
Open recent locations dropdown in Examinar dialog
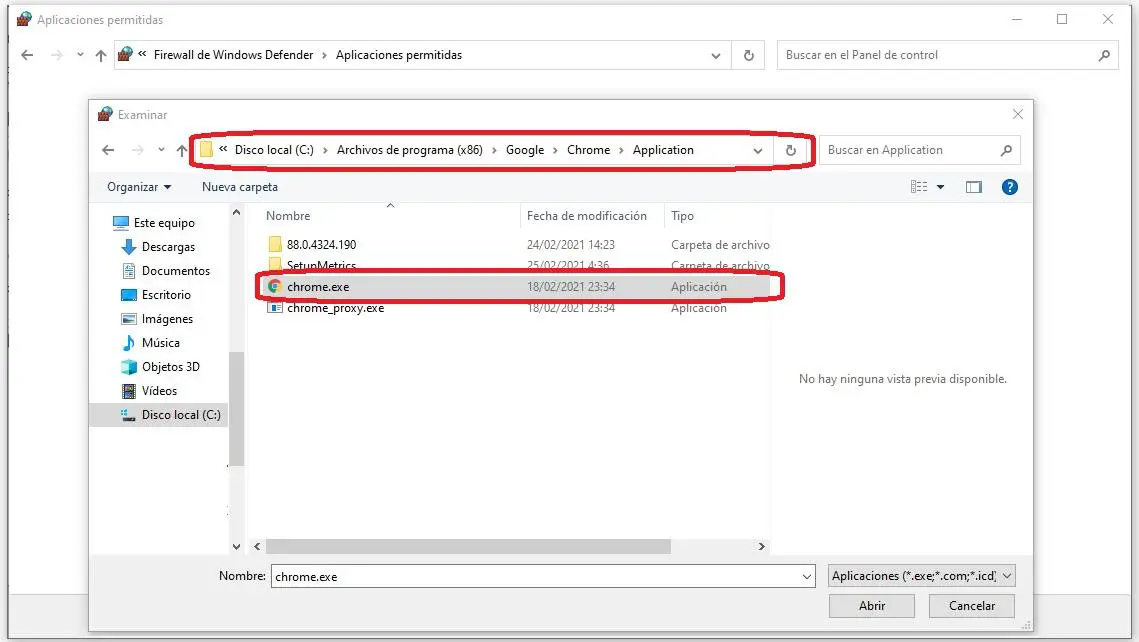pyautogui.click(x=161, y=150)
